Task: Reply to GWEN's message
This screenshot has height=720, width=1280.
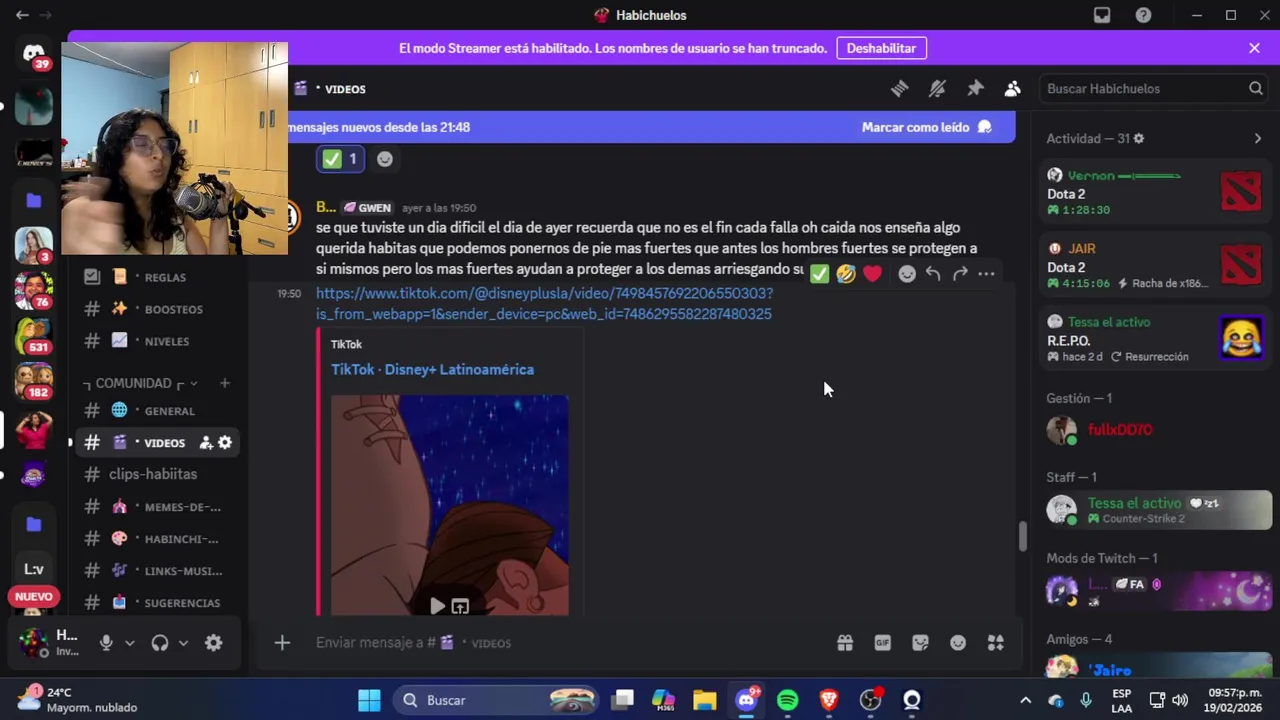Action: tap(933, 273)
